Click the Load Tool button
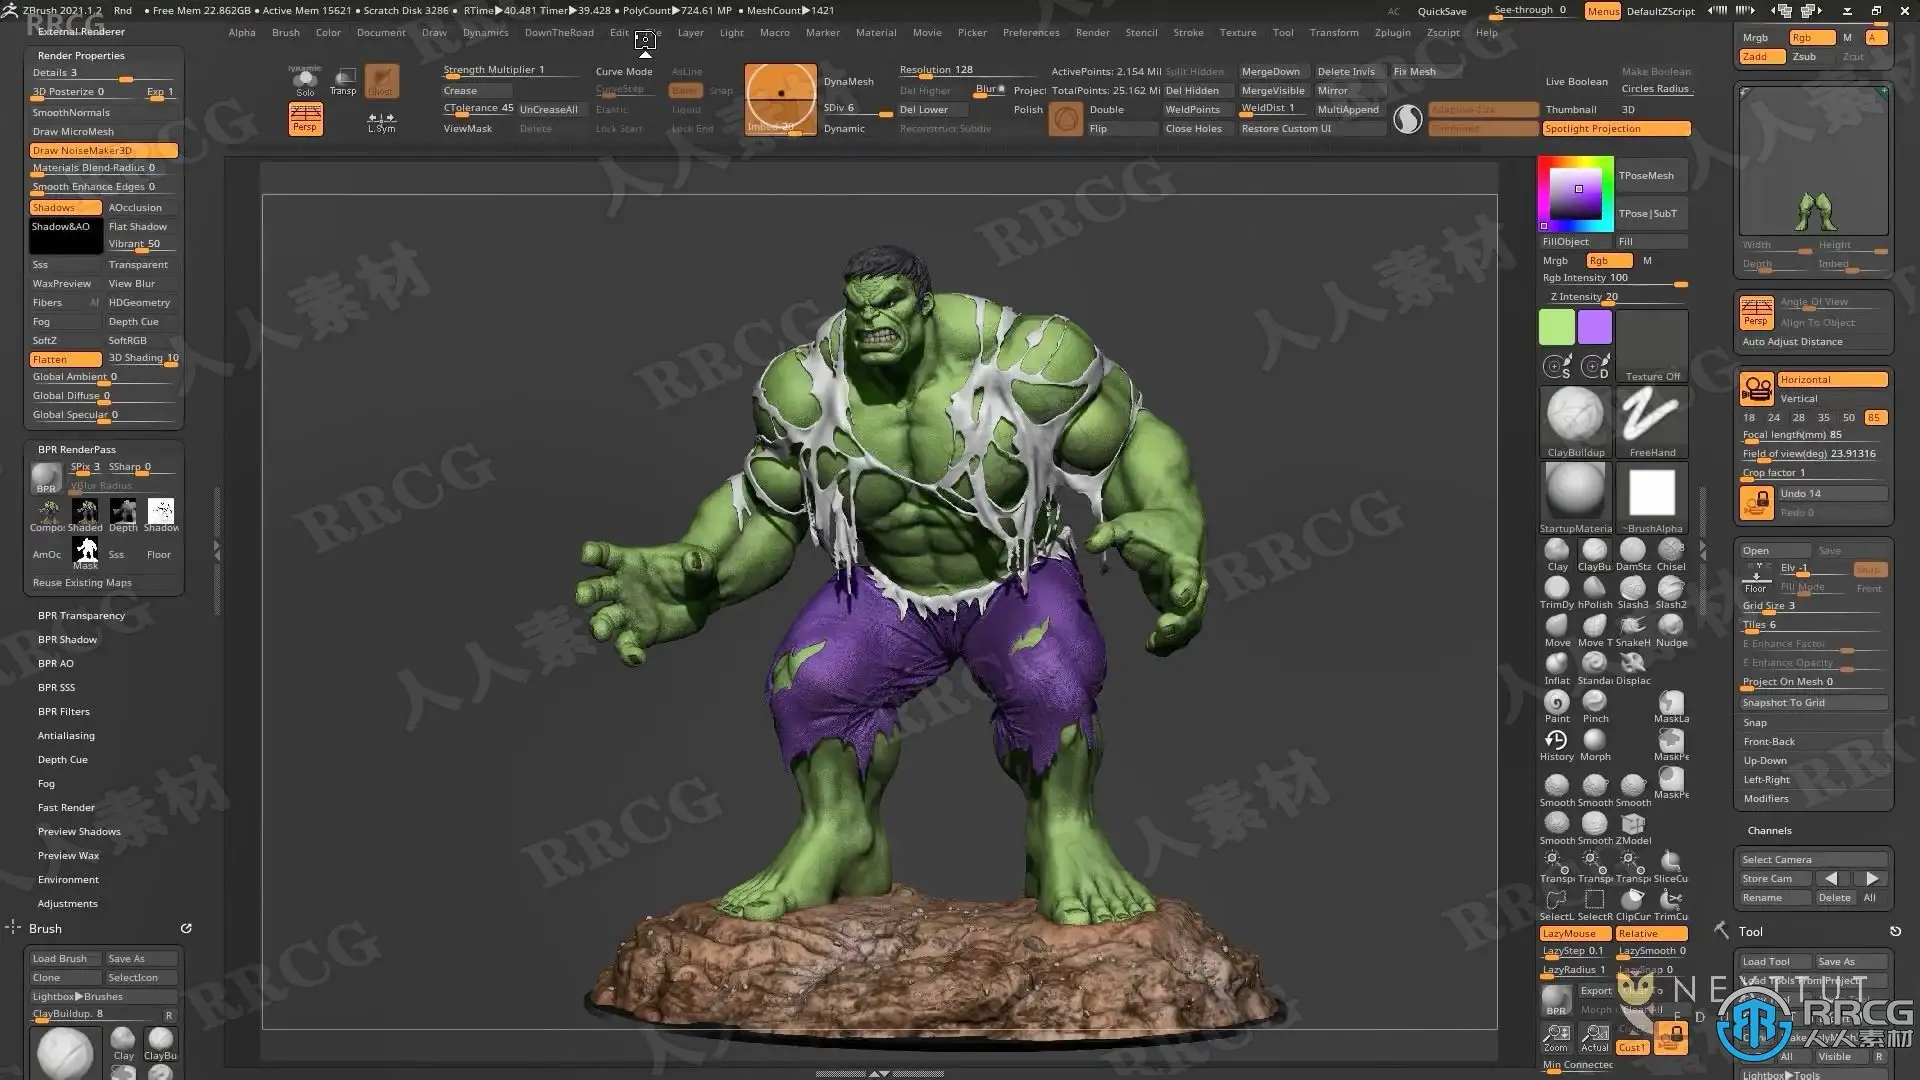Screen dimensions: 1920x1080 point(1774,962)
